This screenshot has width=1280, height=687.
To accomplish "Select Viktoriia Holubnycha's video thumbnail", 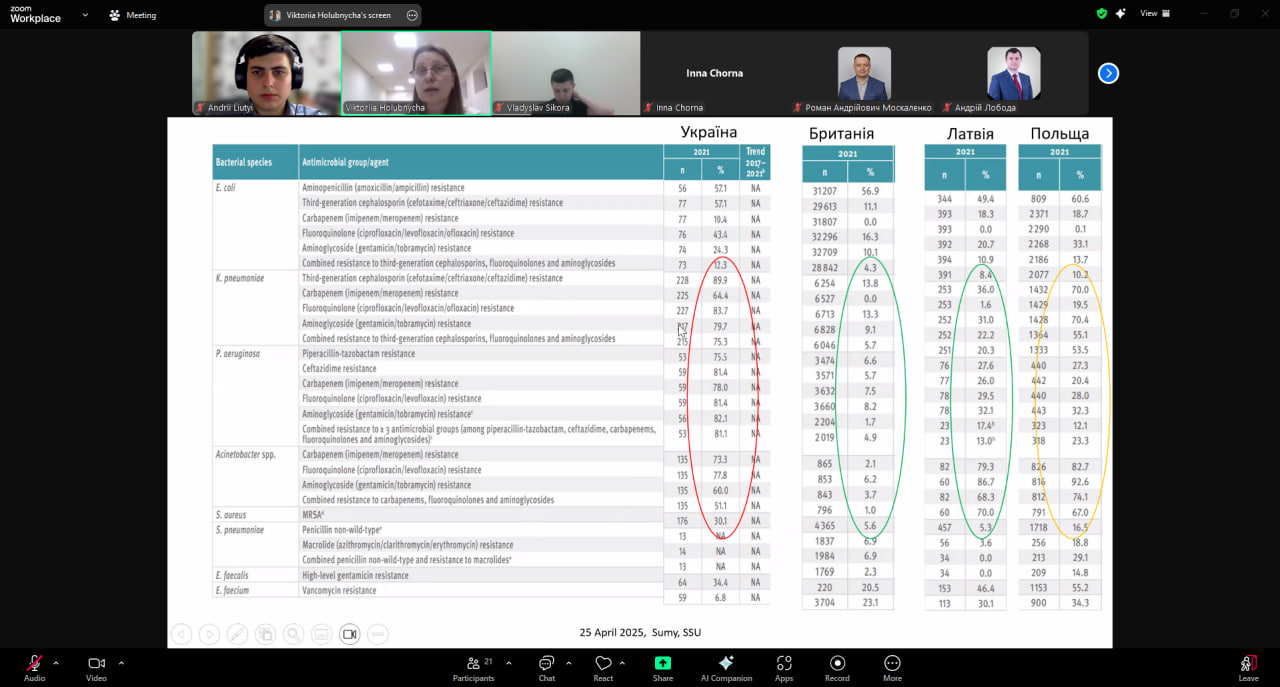I will (x=416, y=73).
